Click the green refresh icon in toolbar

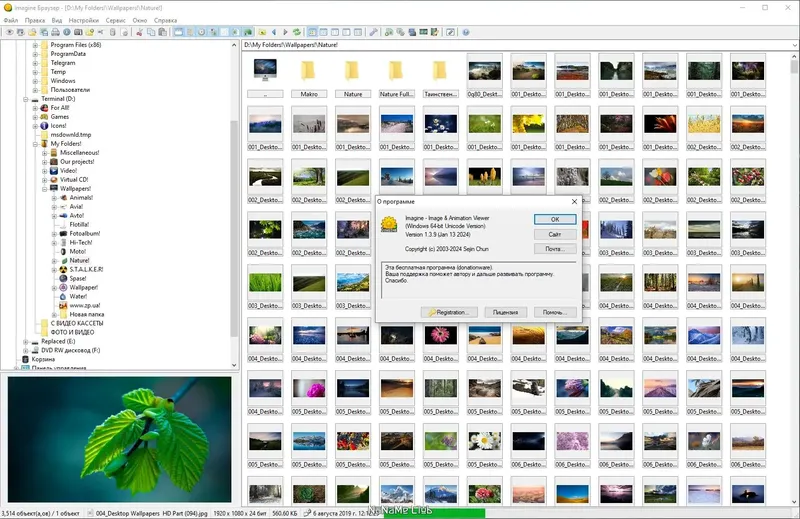(x=296, y=32)
